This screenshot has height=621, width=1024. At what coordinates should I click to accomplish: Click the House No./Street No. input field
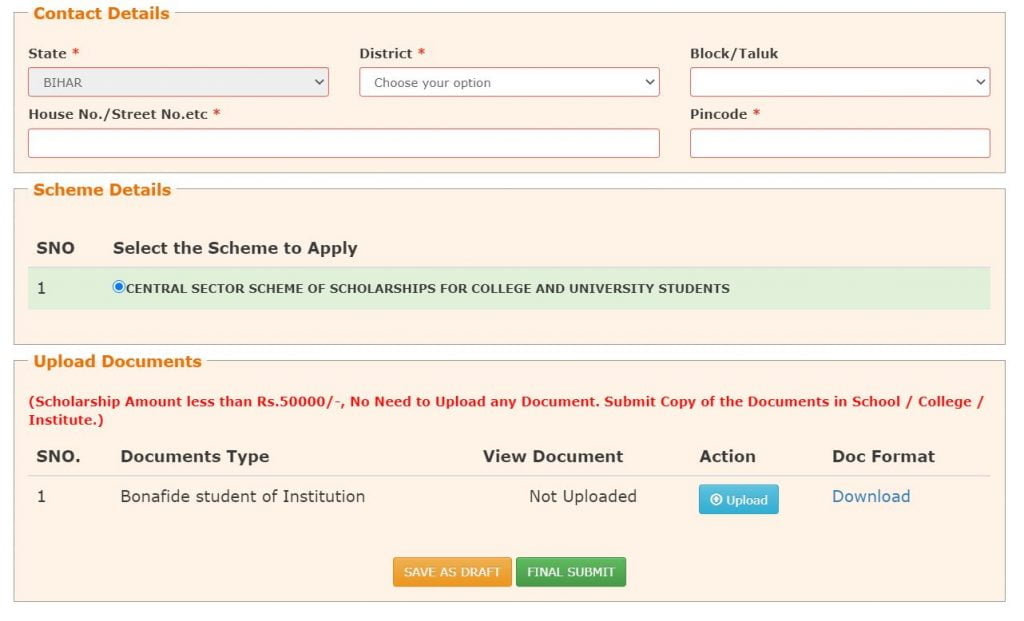pos(343,142)
